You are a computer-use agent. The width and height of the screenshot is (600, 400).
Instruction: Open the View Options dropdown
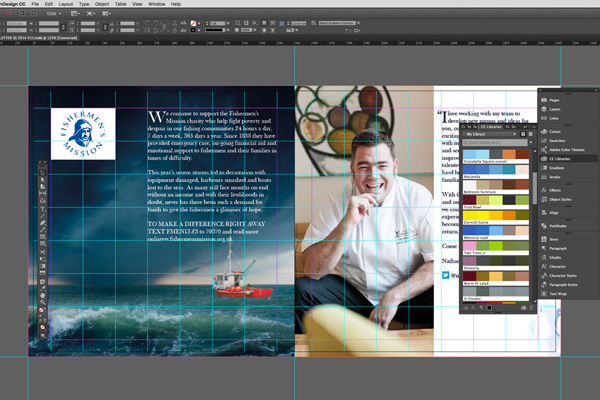tap(75, 13)
